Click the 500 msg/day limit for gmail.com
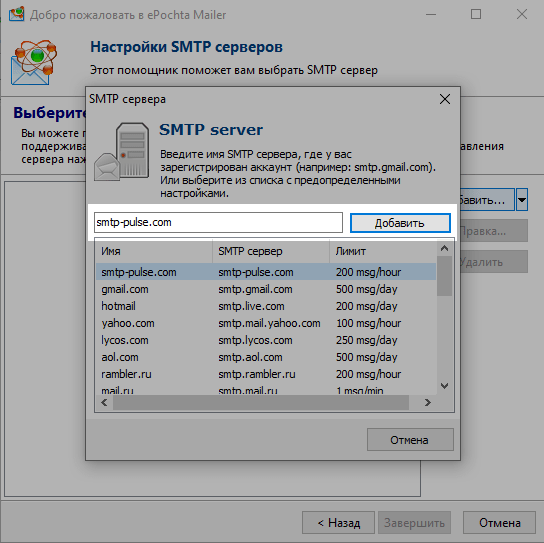This screenshot has width=544, height=543. [x=366, y=289]
